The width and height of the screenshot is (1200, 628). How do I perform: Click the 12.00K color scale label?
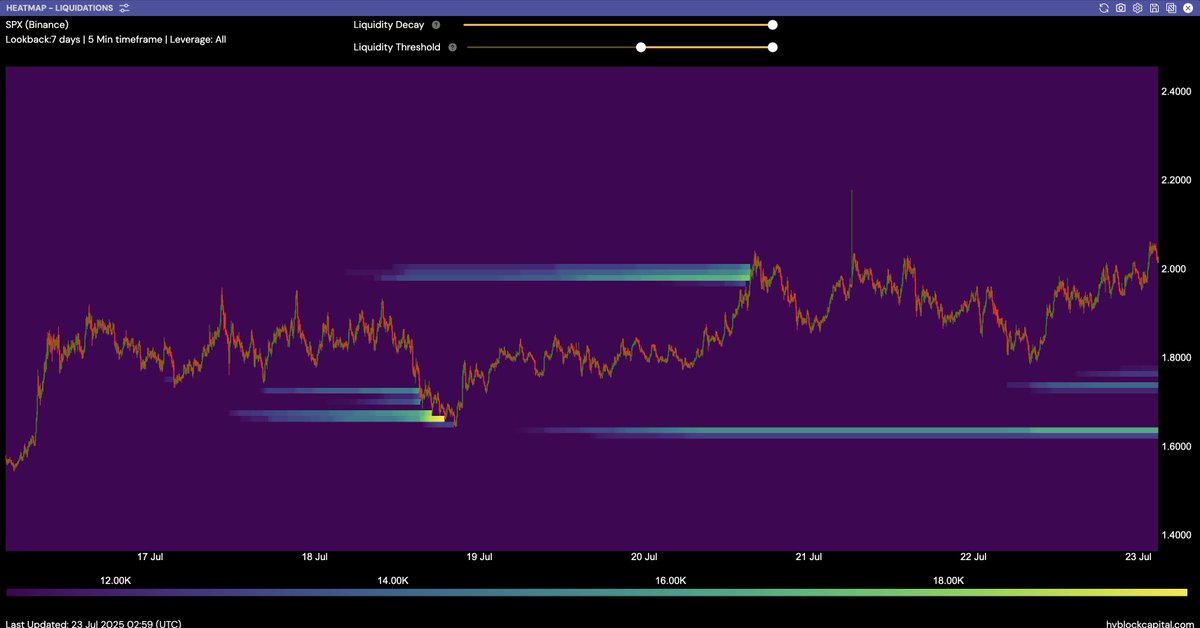pyautogui.click(x=115, y=580)
